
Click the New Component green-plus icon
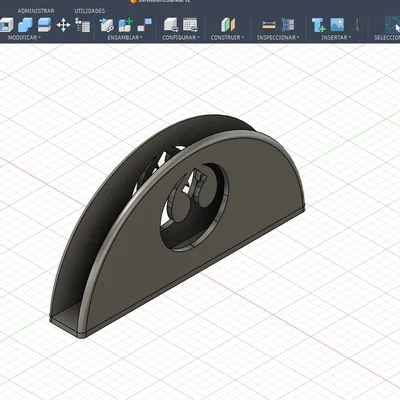point(126,25)
